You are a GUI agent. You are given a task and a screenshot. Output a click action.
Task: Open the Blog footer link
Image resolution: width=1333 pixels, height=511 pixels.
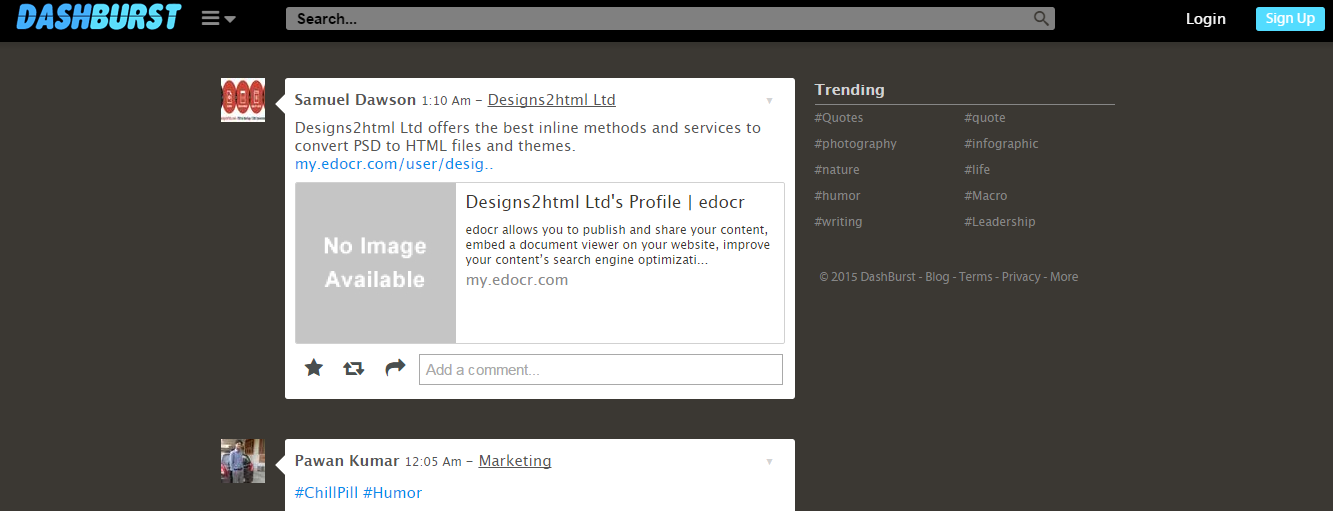(x=937, y=277)
